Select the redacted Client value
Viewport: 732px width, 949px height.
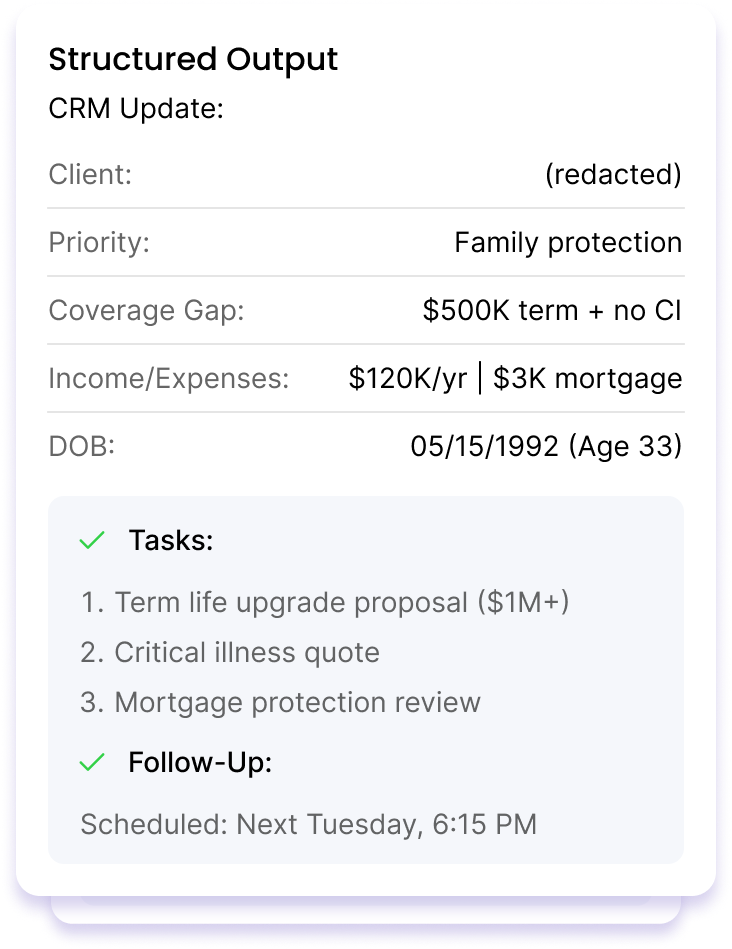click(613, 174)
